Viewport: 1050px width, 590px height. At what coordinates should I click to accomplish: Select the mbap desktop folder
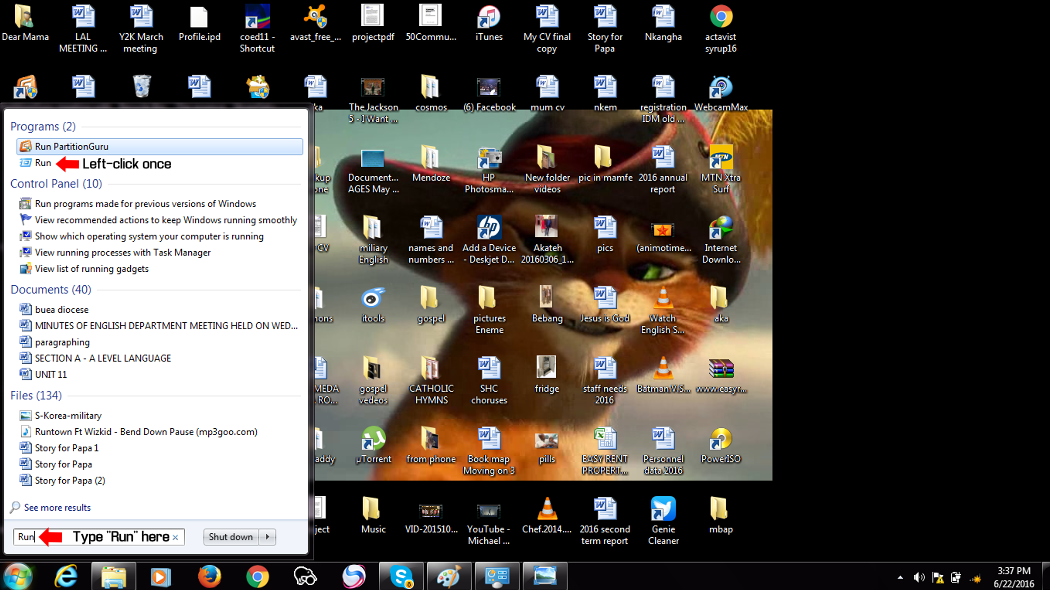[x=721, y=516]
